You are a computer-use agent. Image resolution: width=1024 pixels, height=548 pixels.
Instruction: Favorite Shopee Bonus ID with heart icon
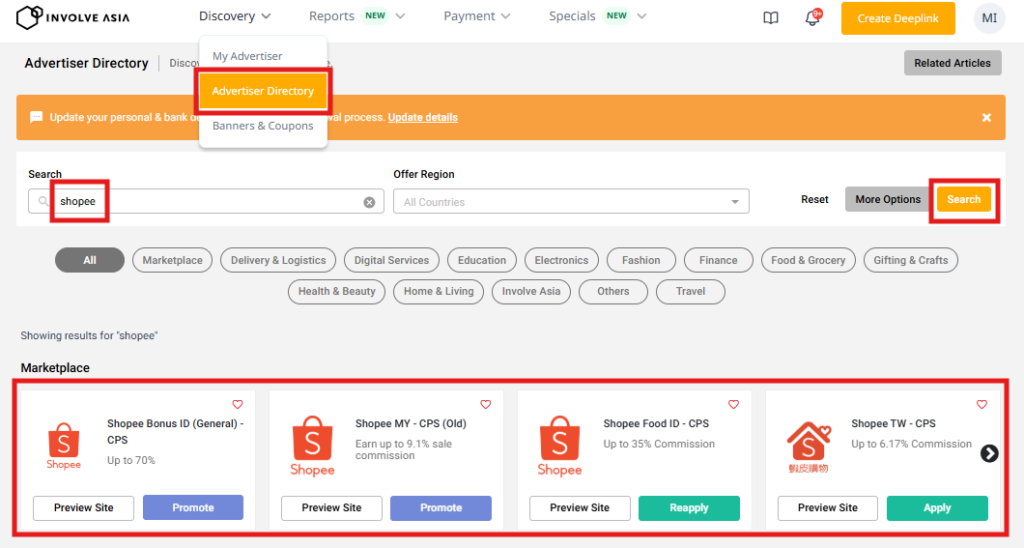coord(237,405)
